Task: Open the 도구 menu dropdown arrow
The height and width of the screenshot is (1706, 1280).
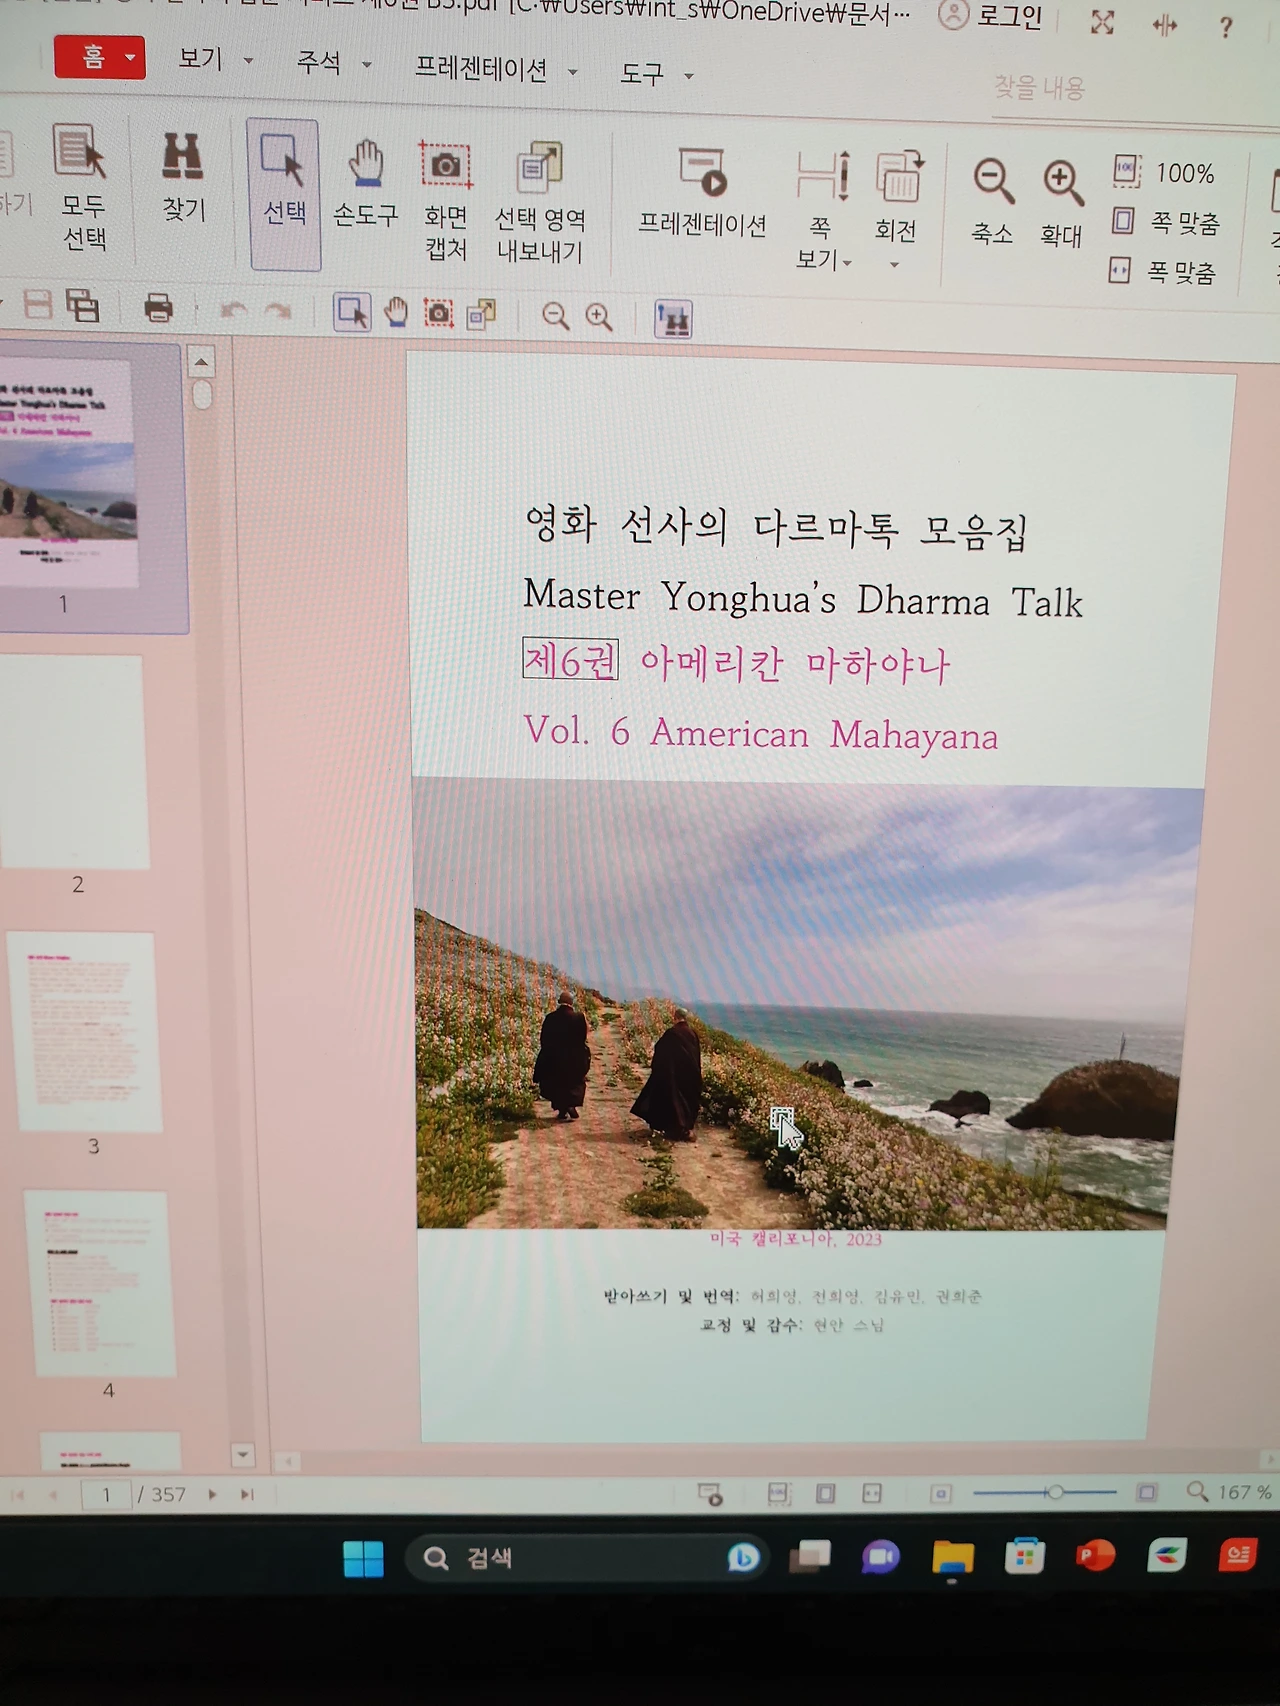Action: [x=689, y=76]
